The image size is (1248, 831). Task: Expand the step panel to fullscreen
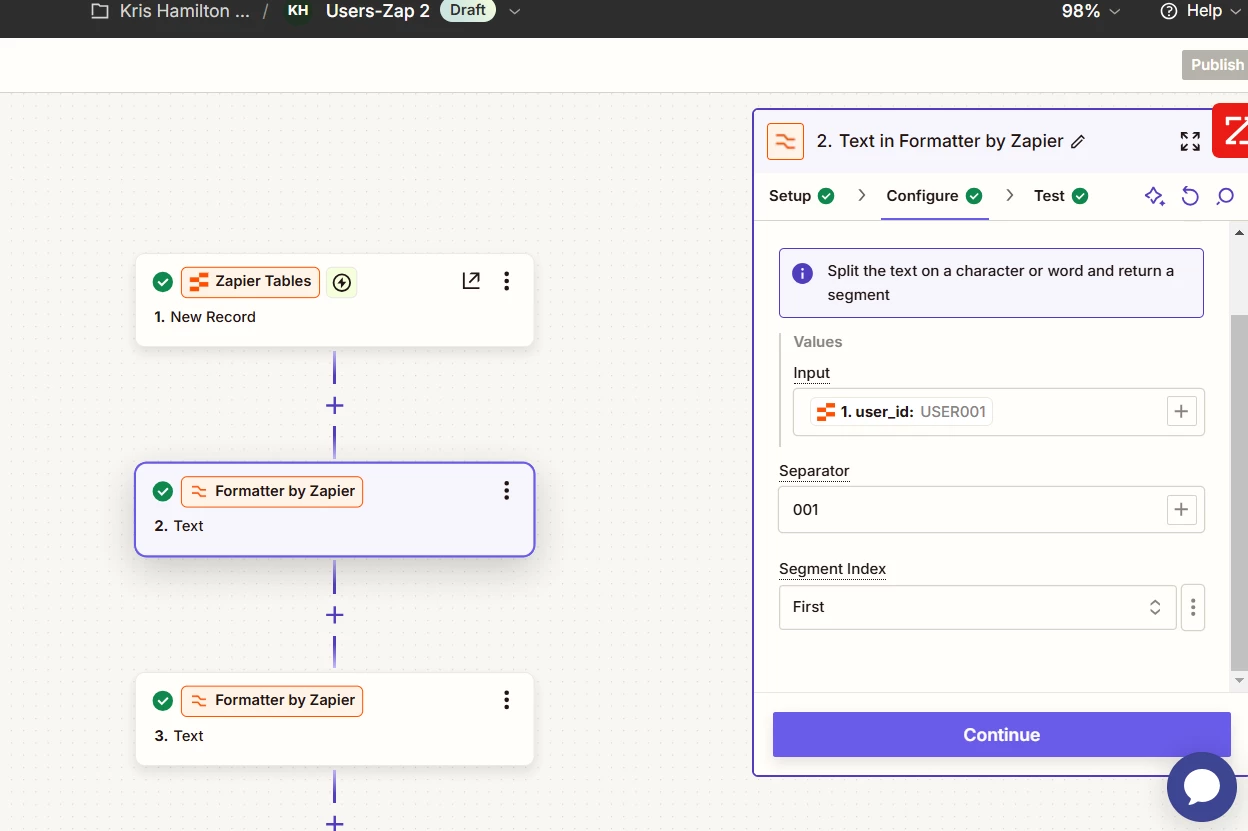point(1190,141)
